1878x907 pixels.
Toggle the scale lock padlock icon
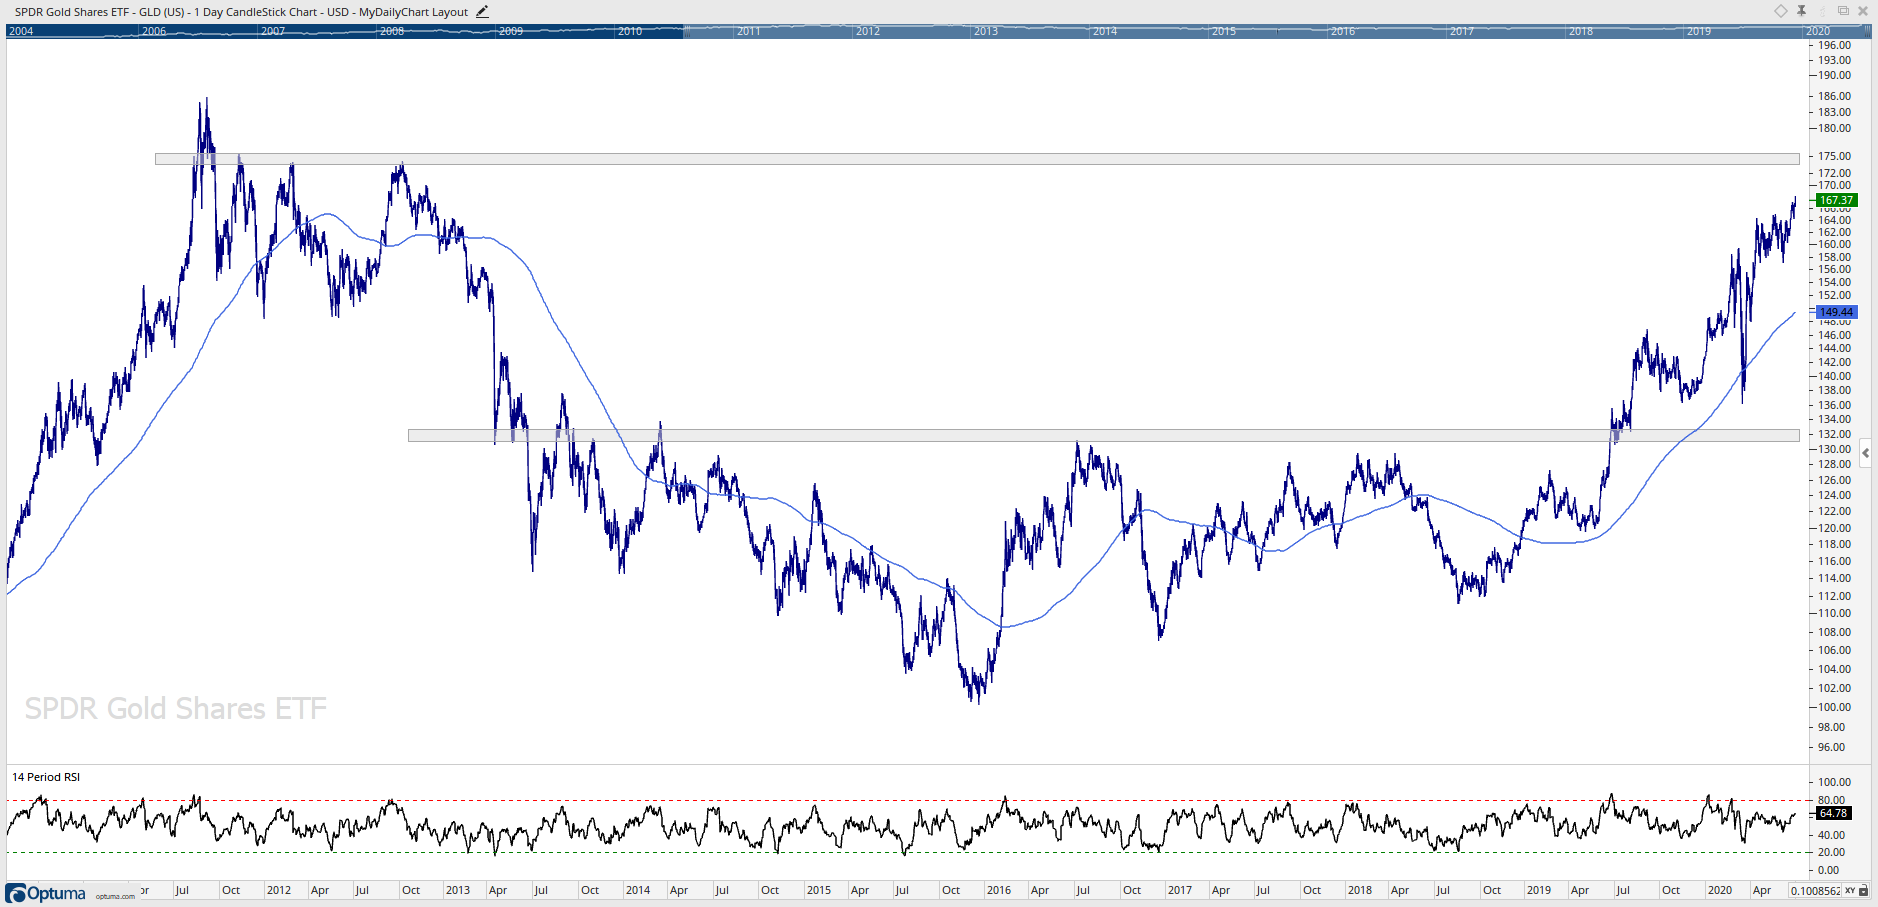(1864, 890)
